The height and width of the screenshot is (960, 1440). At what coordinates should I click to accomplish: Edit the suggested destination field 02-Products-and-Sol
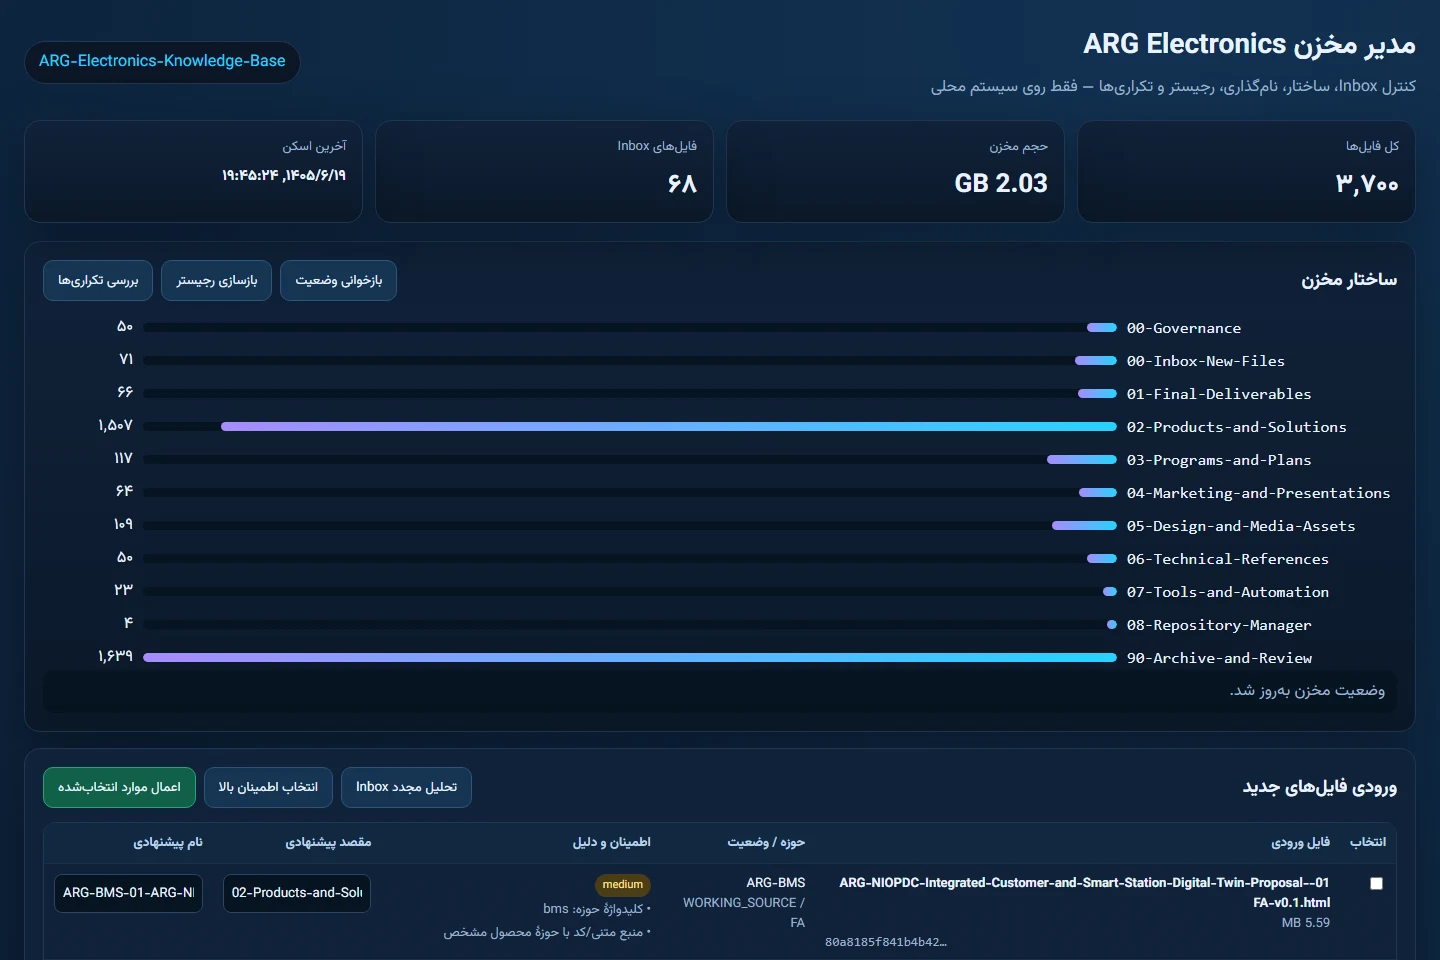(x=297, y=893)
